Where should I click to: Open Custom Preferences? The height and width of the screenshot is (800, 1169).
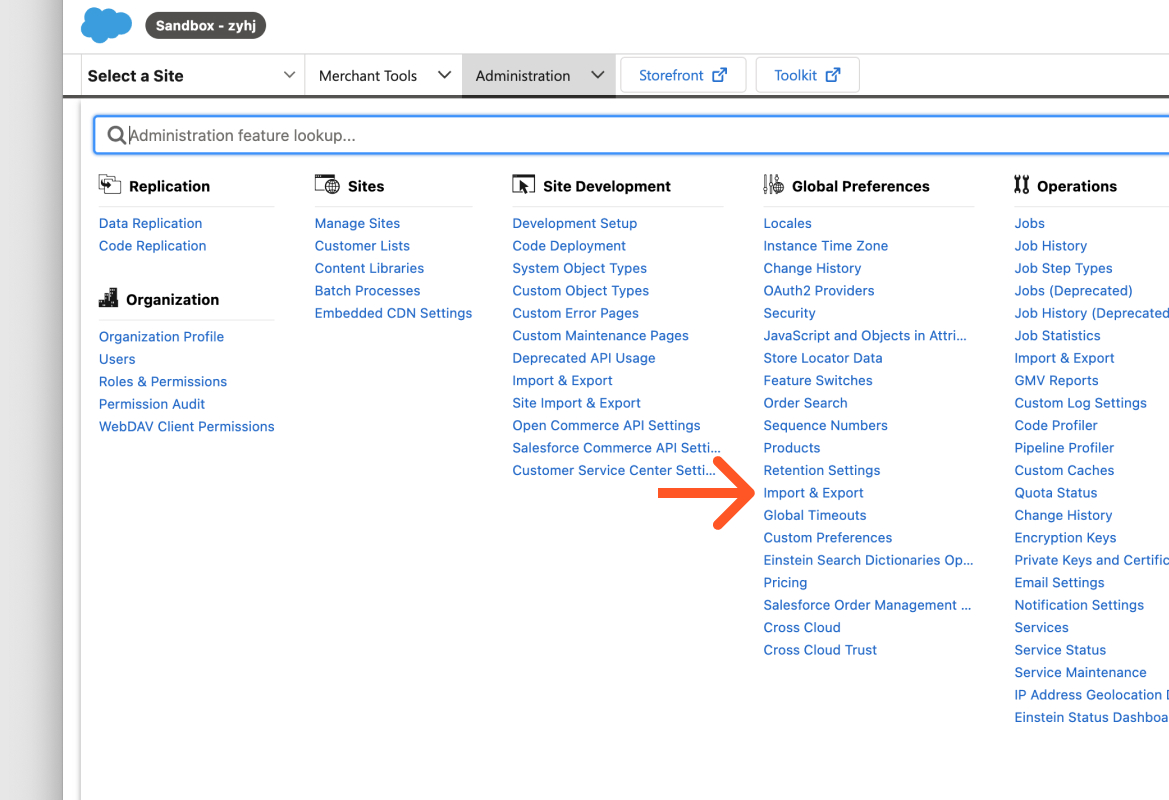tap(828, 537)
